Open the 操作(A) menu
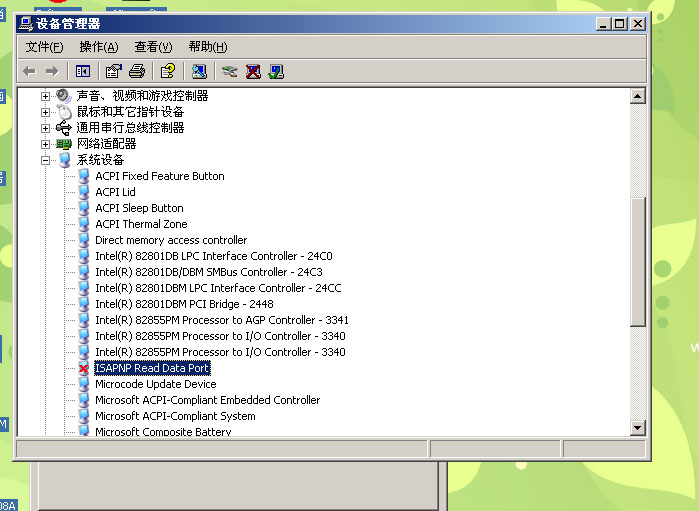Screen dimensions: 699x511 98,47
